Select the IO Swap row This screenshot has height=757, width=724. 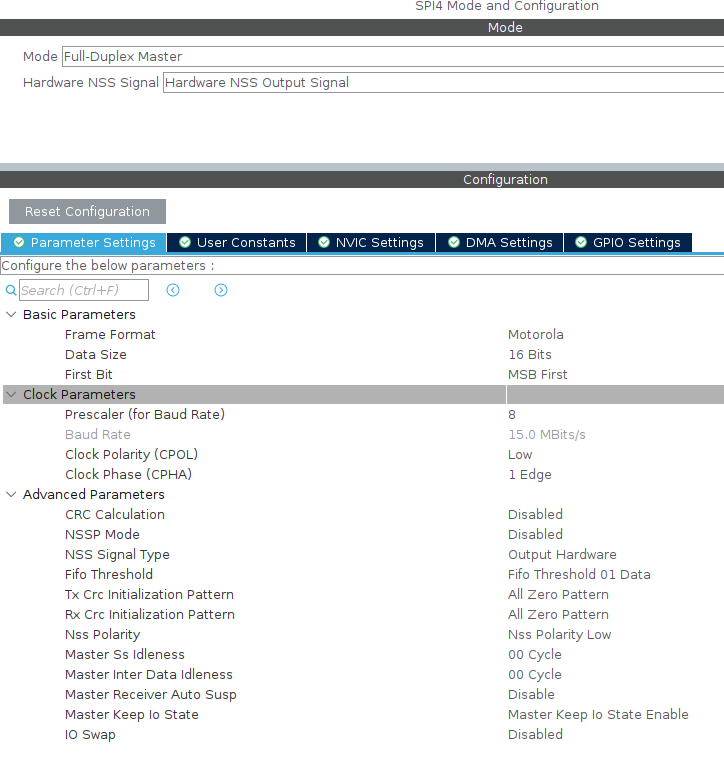click(363, 735)
